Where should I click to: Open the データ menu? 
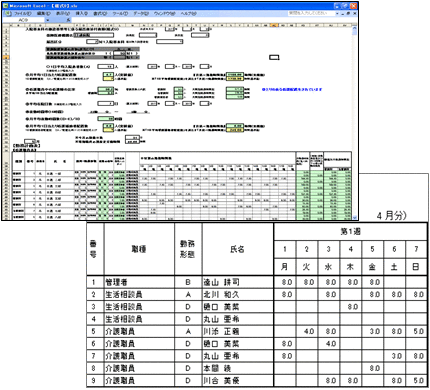click(x=141, y=13)
